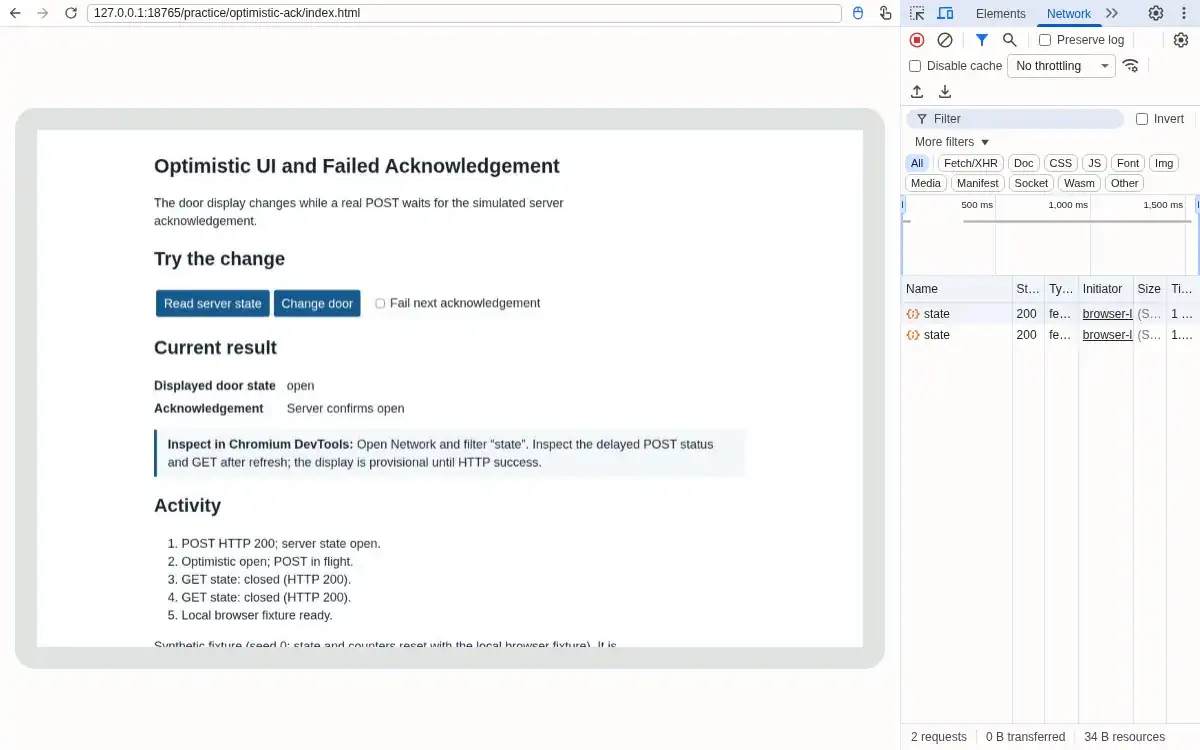Show more DevTools tabs with the chevrons
This screenshot has width=1200, height=750.
1112,13
